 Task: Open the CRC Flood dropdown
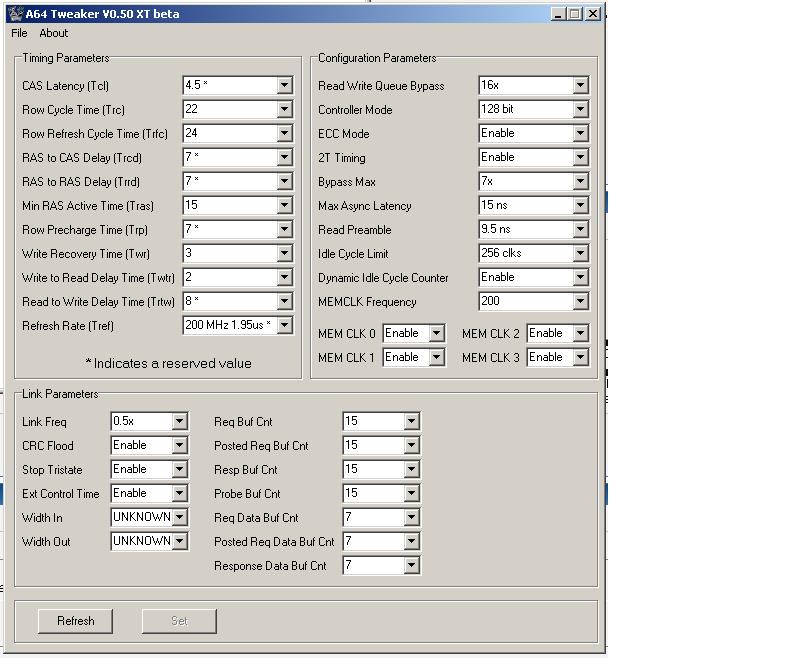(x=180, y=445)
